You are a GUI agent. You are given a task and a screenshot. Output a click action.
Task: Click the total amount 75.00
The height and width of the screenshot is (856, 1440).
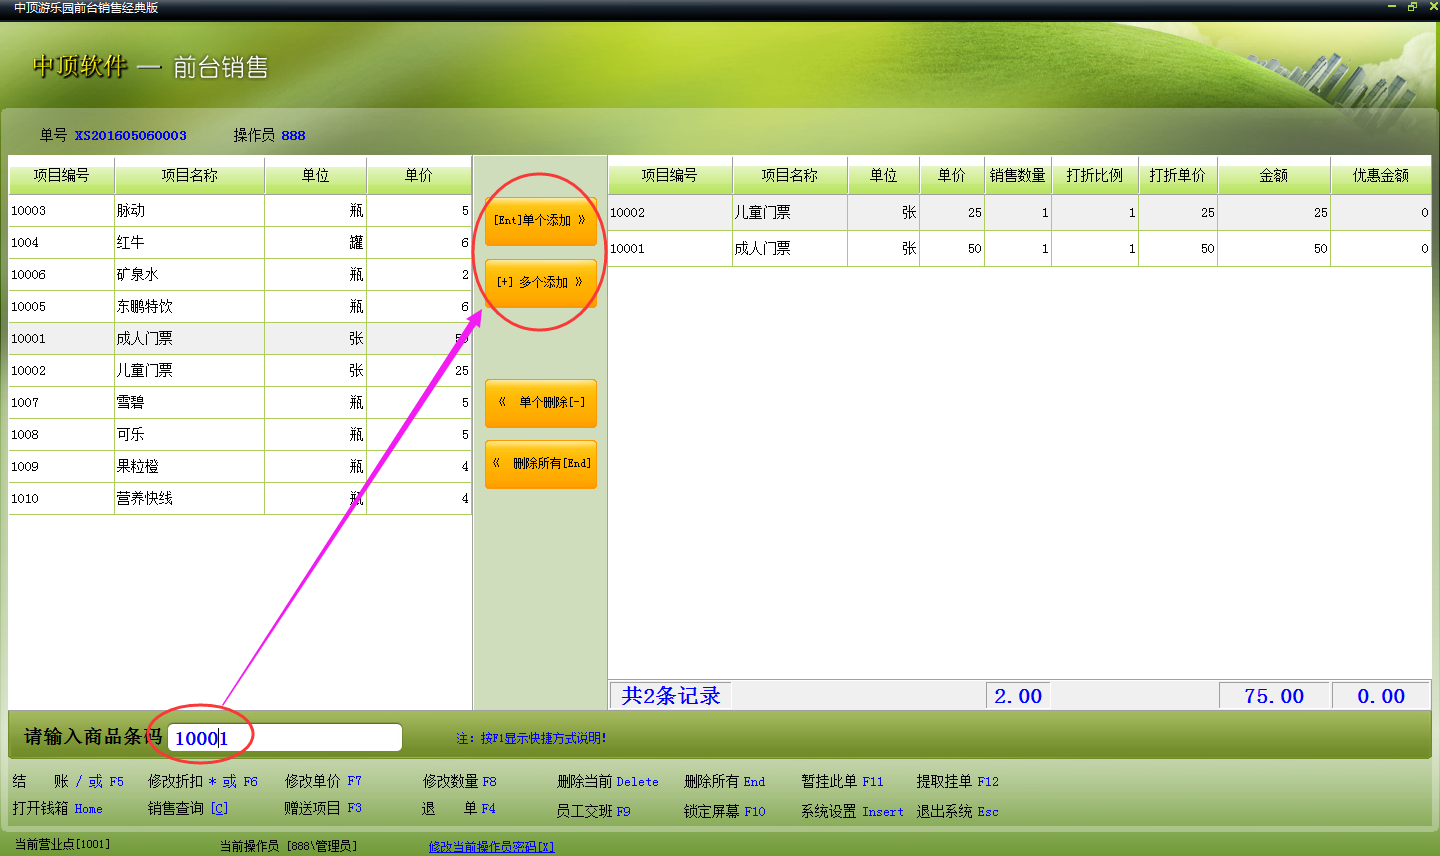tap(1274, 696)
